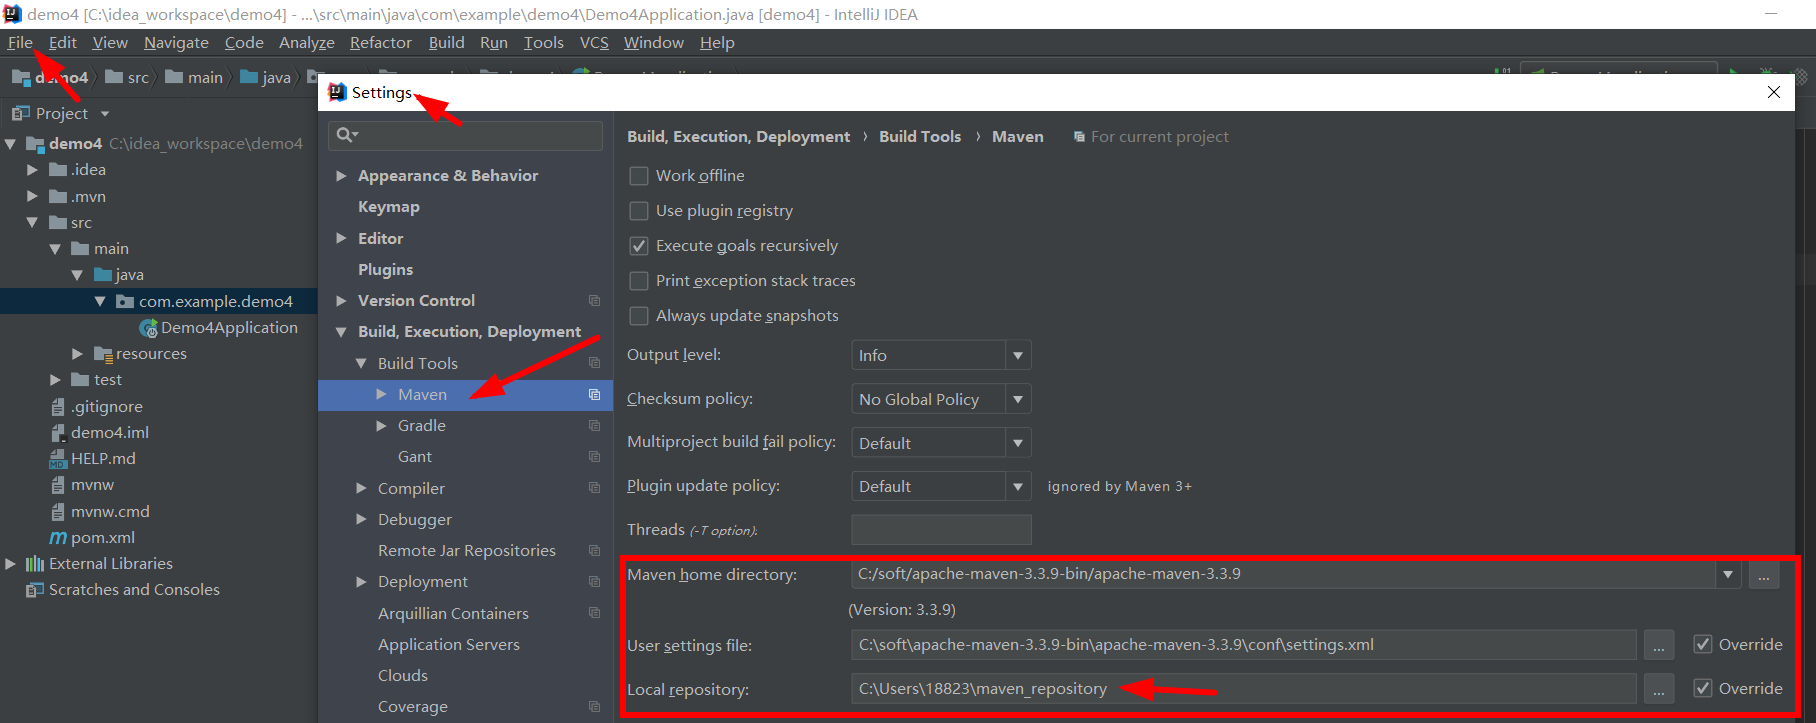
Task: Collapse the Build Tools node
Action: coord(361,363)
